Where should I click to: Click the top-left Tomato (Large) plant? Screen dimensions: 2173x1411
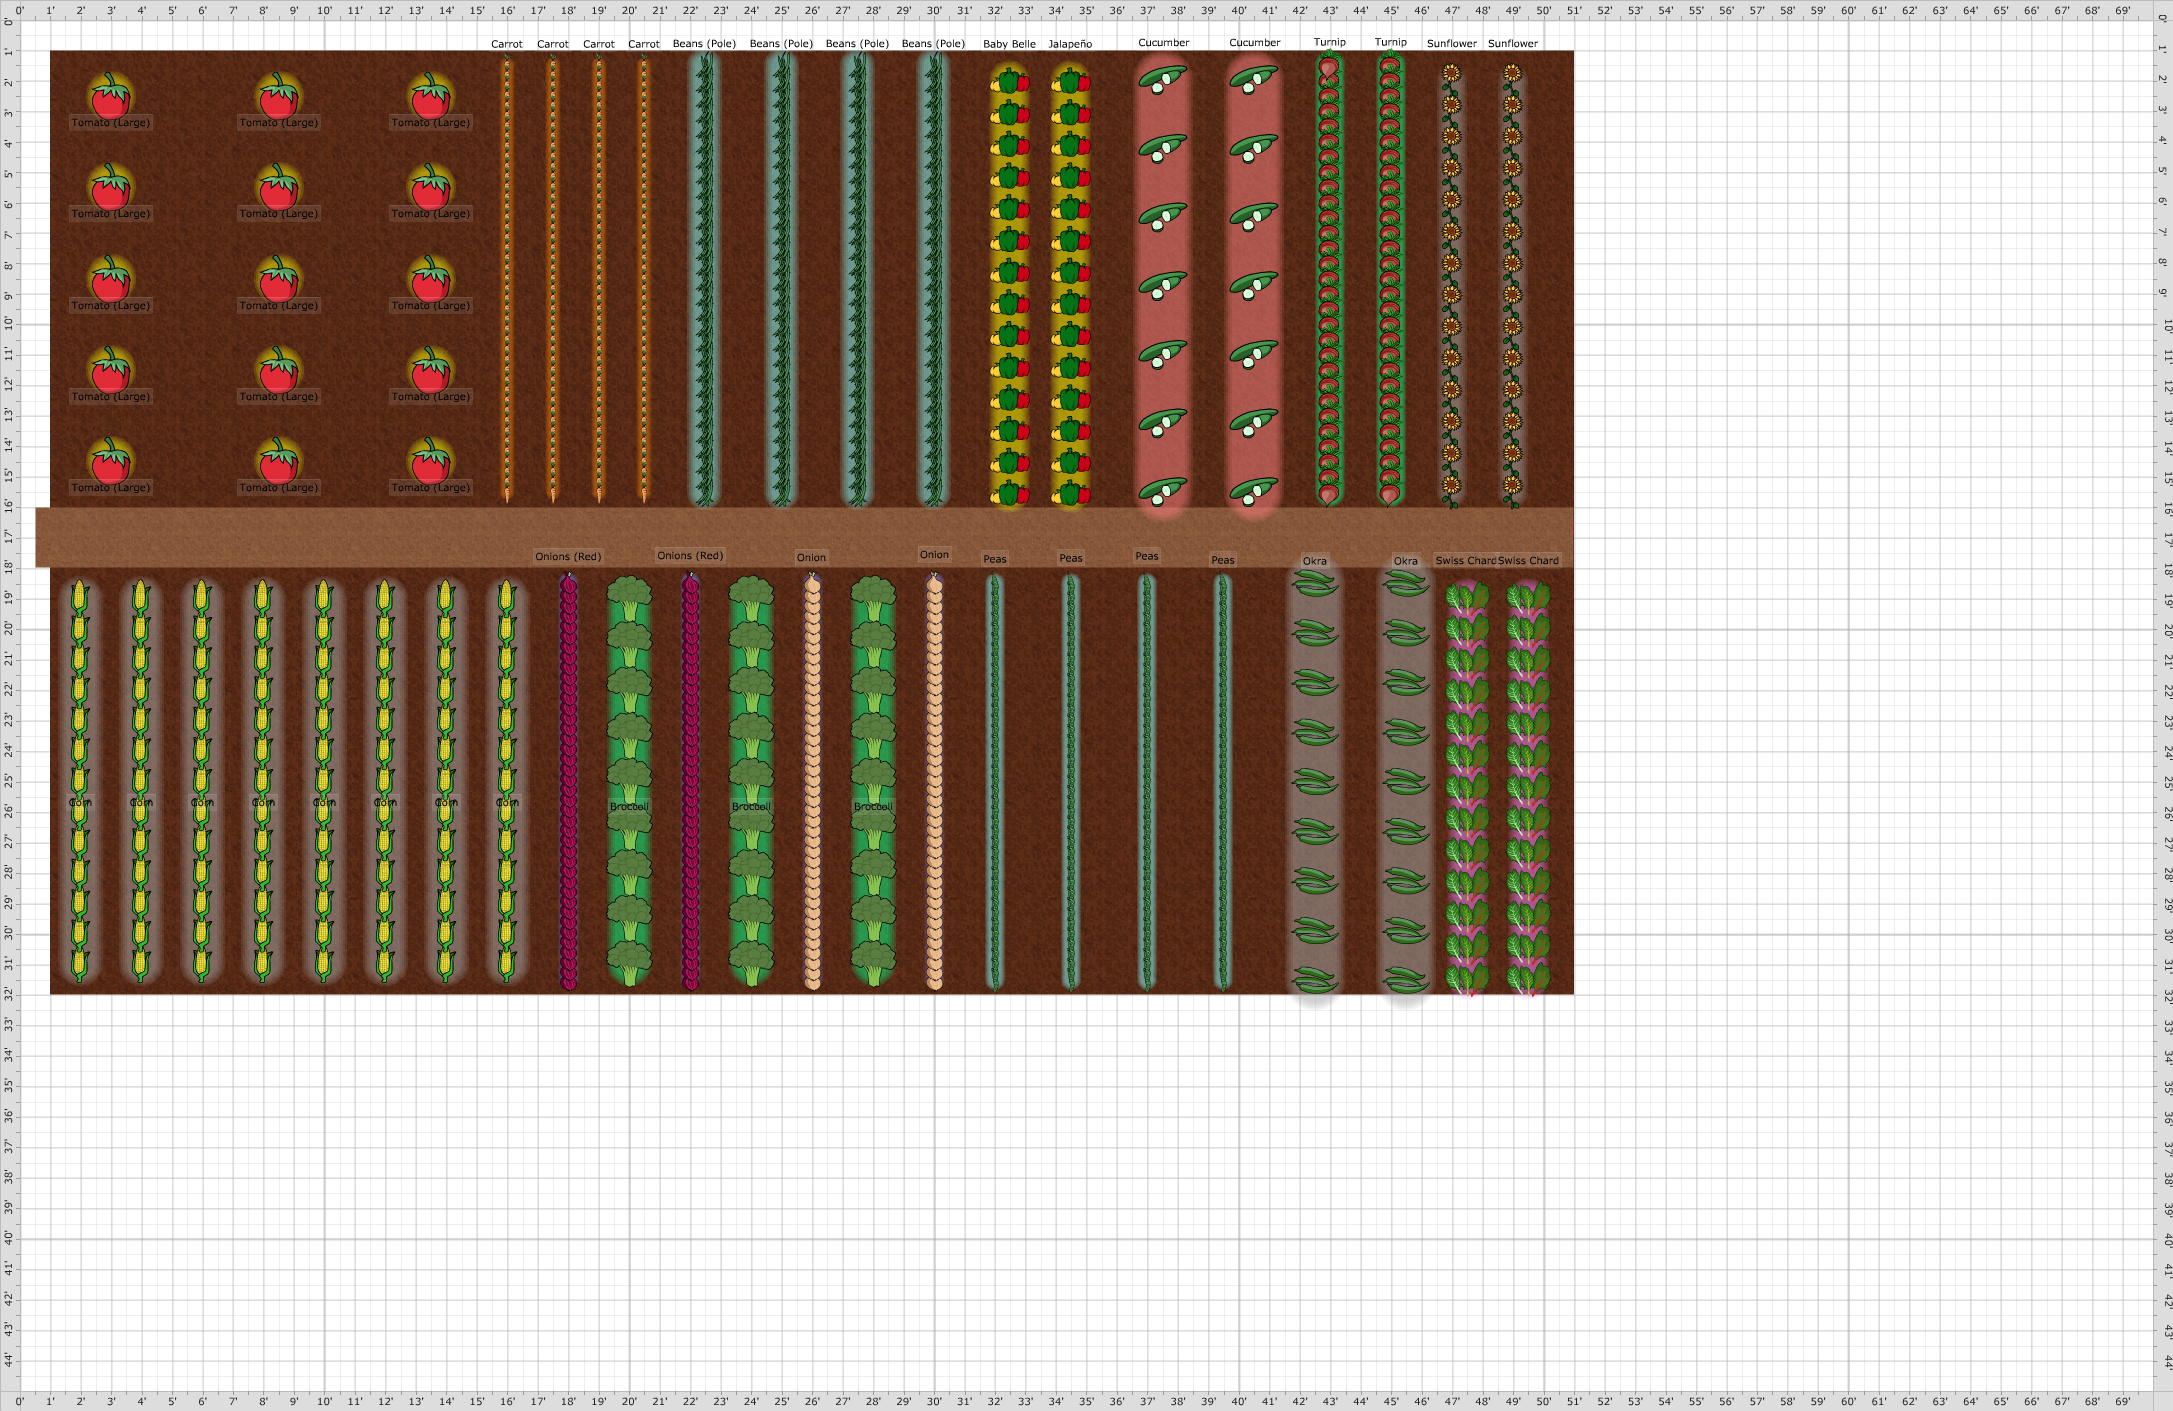[x=110, y=97]
